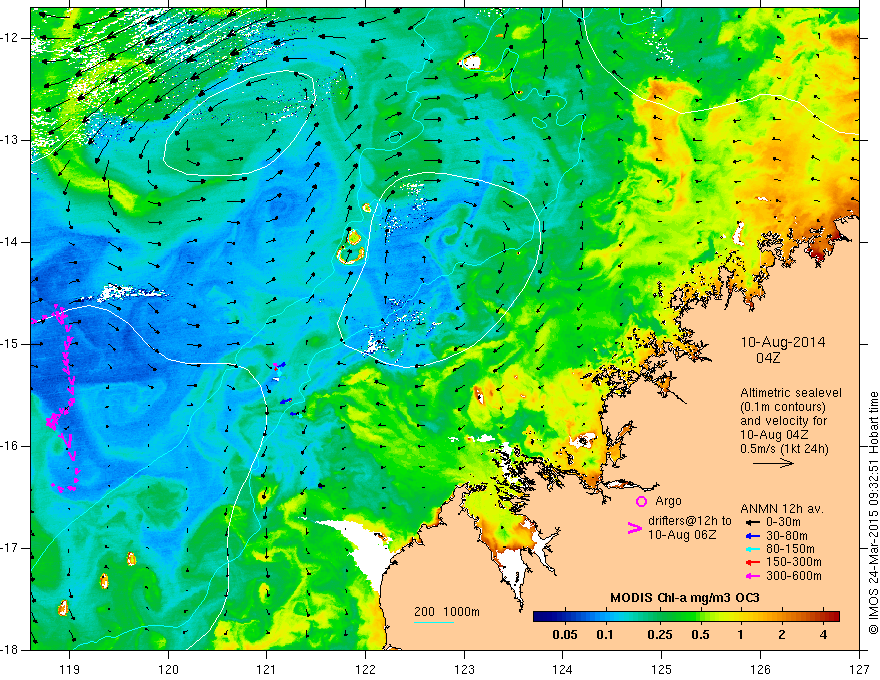Click the '0.05' color bar tick label
The height and width of the screenshot is (680, 880).
pos(565,635)
